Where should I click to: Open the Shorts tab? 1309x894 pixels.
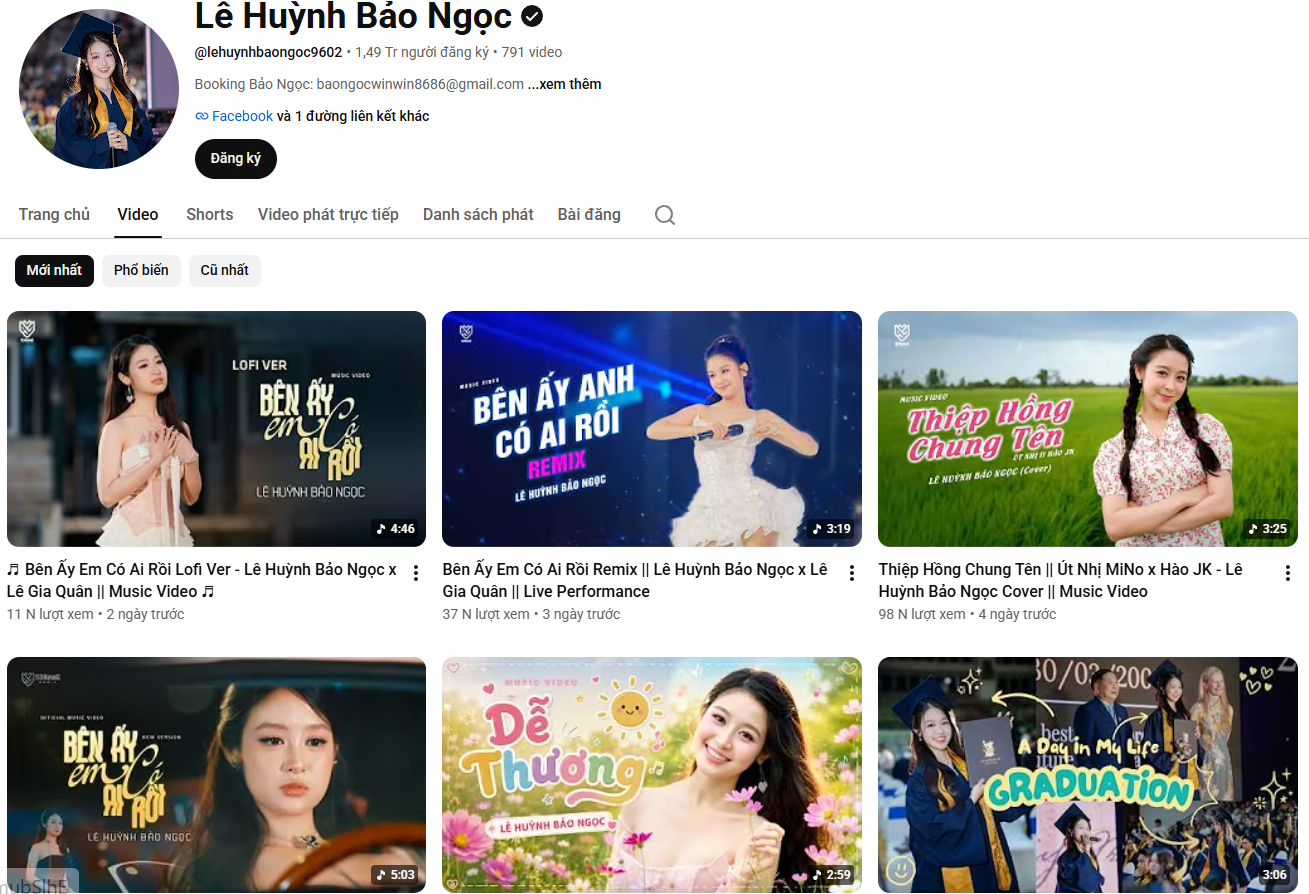pos(210,215)
